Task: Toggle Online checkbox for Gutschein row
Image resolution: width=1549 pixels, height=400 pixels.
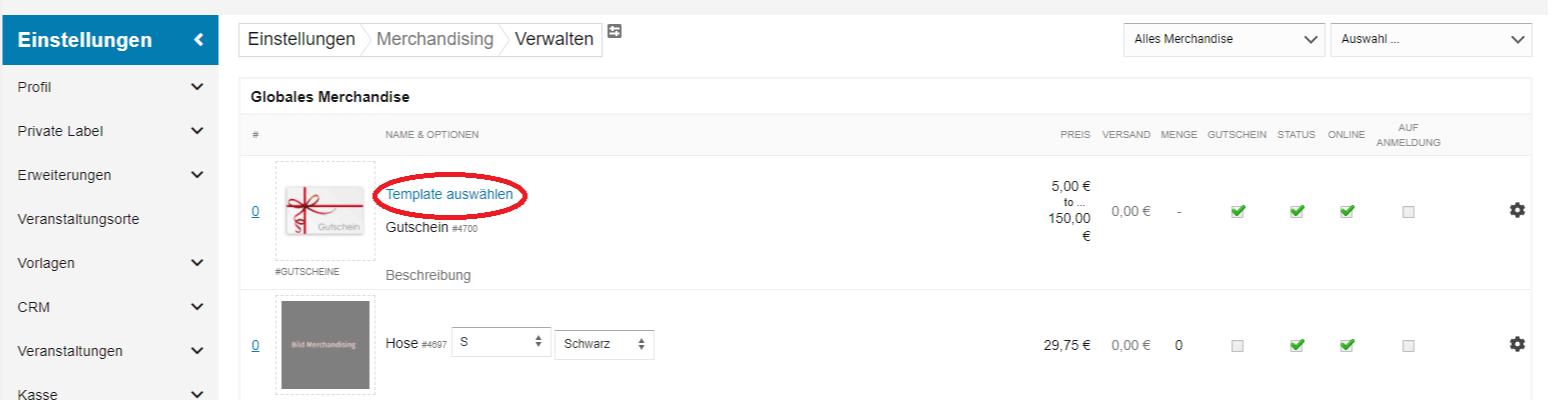Action: point(1347,211)
